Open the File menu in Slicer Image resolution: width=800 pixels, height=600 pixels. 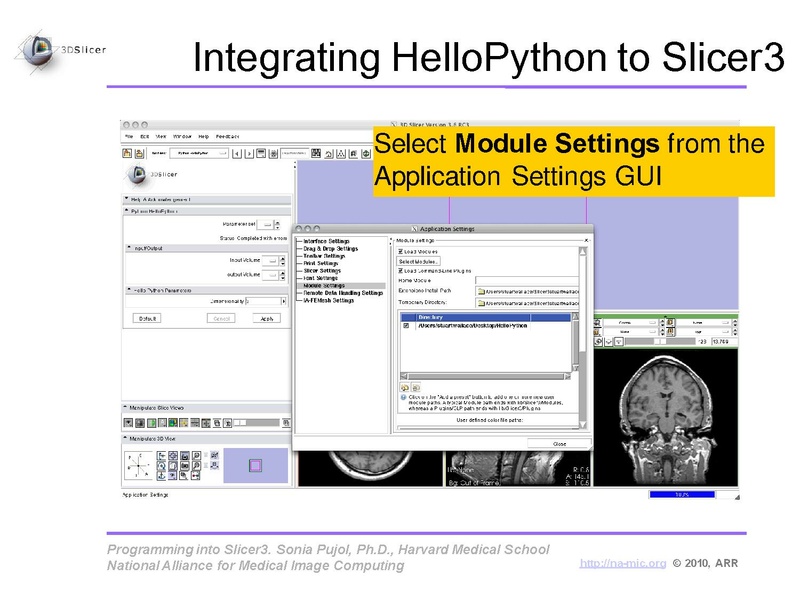click(x=129, y=137)
